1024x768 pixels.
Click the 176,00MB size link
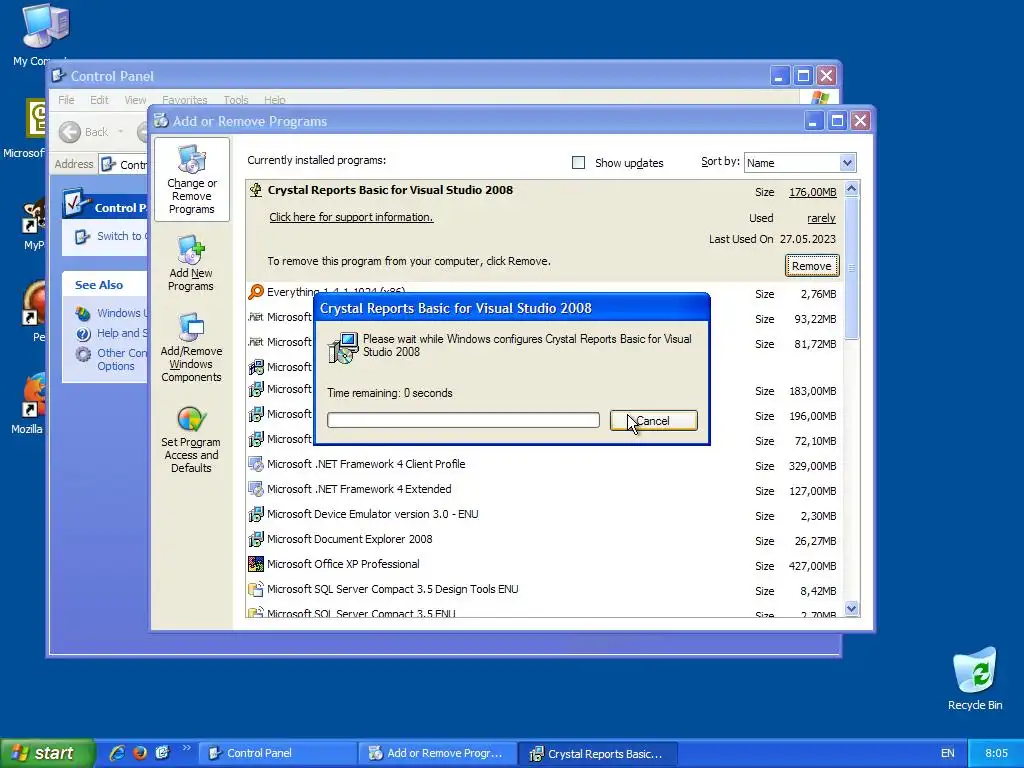[812, 192]
